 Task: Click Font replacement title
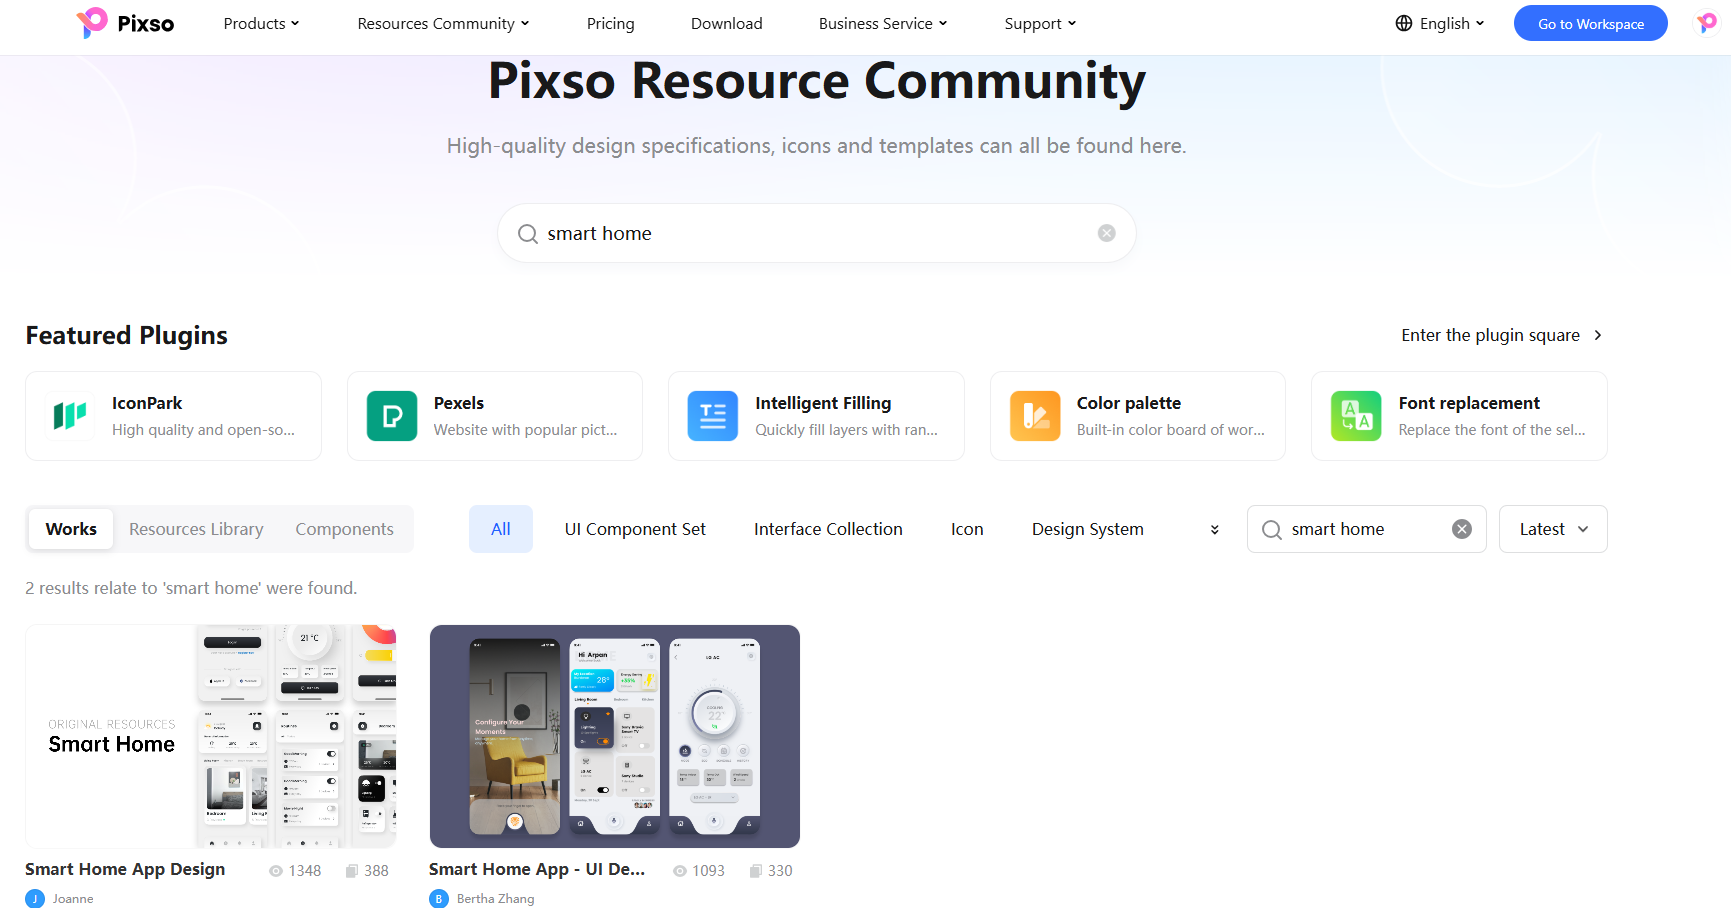1469,403
